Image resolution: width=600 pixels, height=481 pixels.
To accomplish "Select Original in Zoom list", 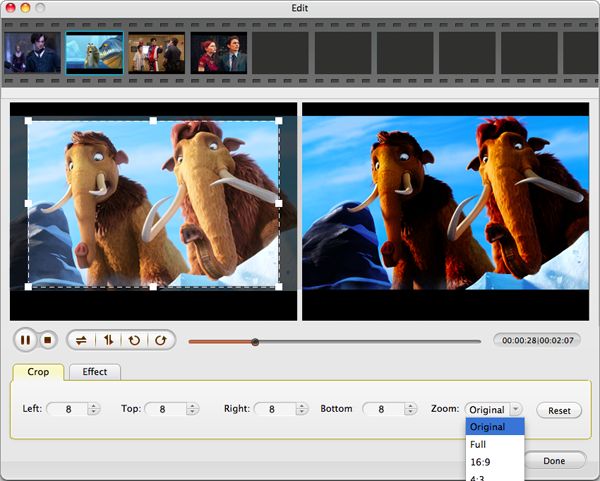I will click(x=495, y=426).
